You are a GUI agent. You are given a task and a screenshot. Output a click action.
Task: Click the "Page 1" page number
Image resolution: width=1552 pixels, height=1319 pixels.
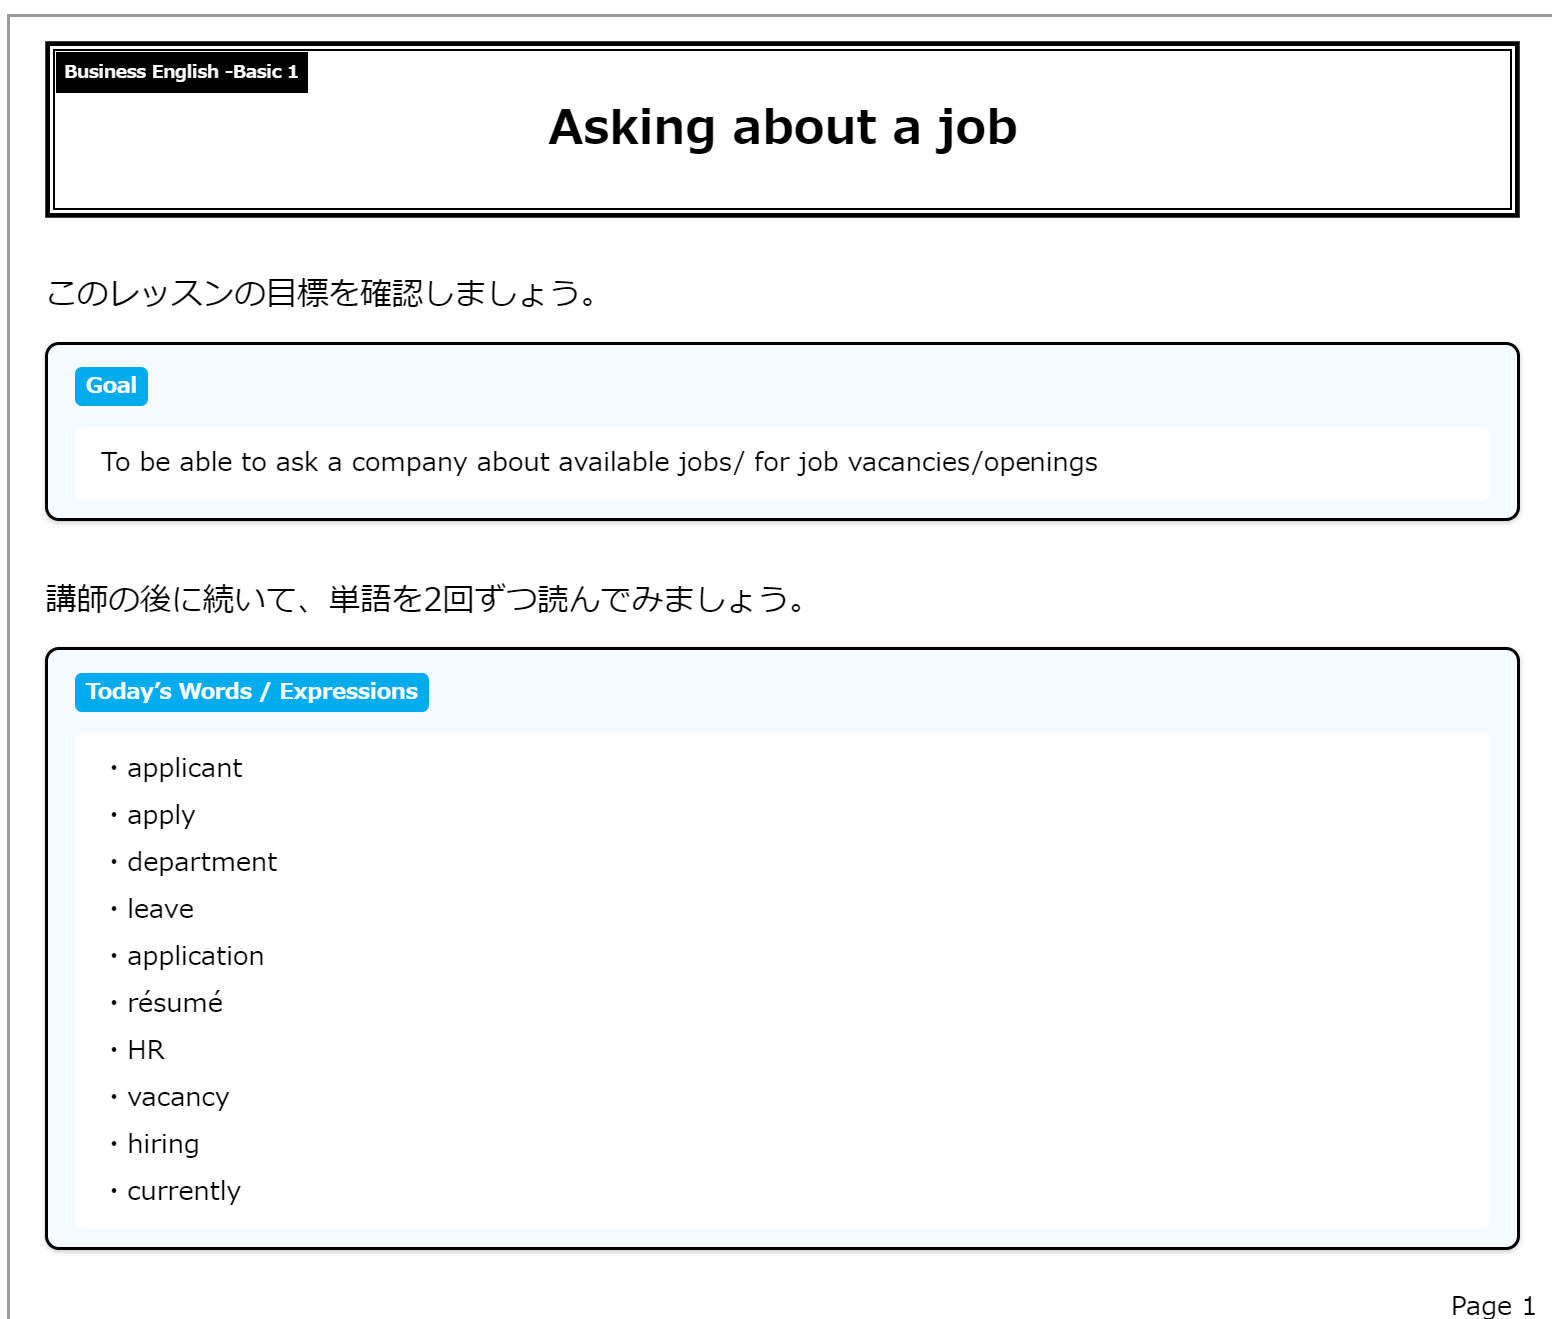click(x=1492, y=1305)
